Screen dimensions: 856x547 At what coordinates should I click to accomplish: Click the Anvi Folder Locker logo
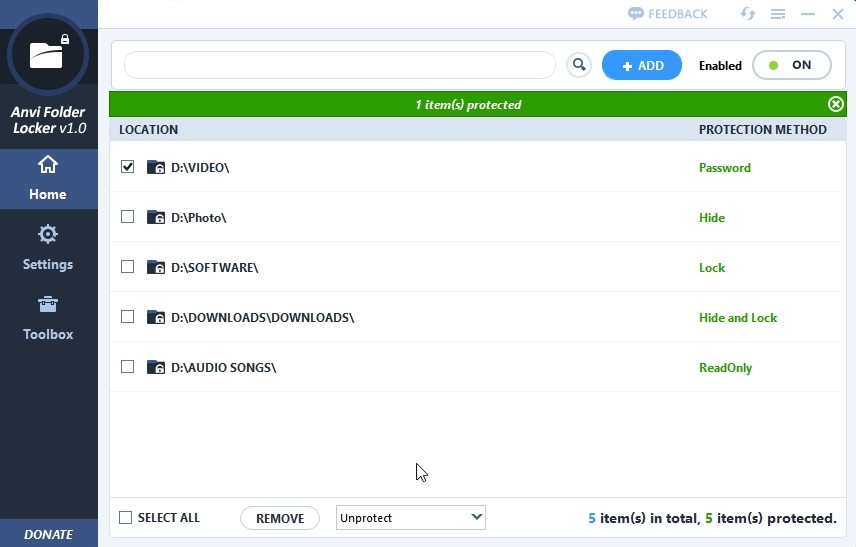coord(48,54)
